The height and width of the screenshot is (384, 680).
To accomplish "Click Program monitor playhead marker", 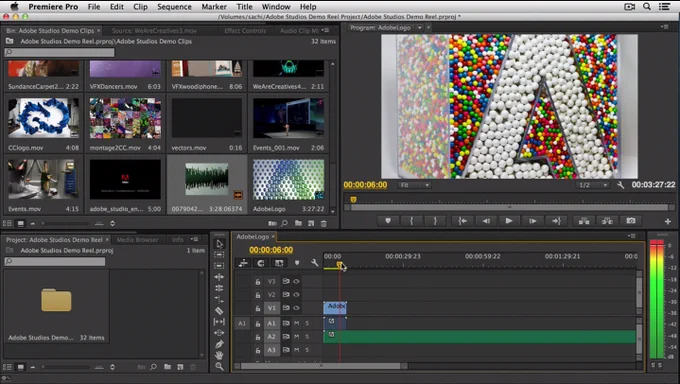I will point(353,200).
